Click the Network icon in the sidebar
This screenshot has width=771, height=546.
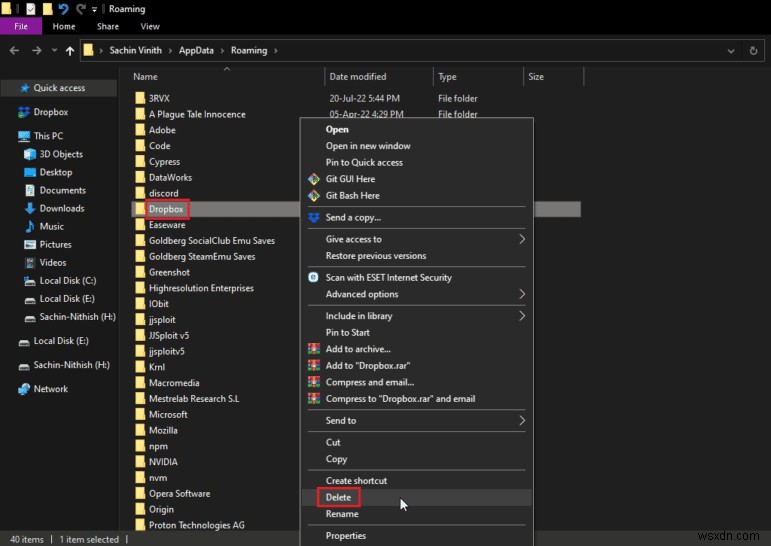(23, 389)
